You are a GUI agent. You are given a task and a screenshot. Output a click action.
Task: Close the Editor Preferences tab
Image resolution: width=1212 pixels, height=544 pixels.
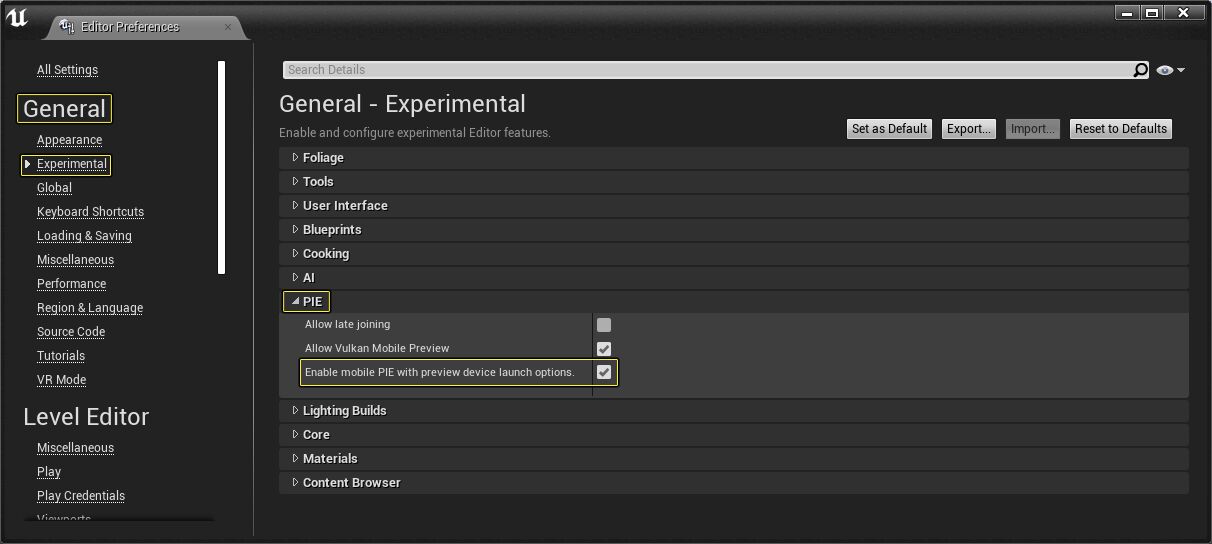[x=228, y=27]
